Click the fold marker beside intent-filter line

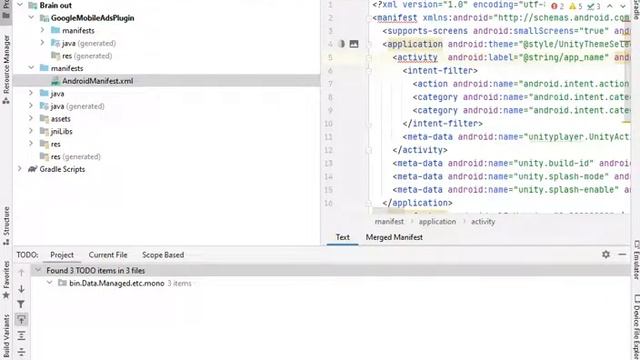tap(369, 71)
